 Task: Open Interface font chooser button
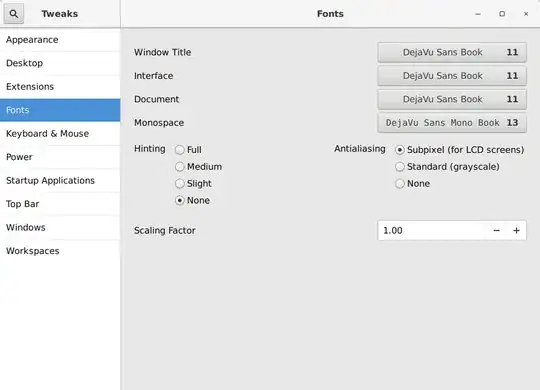[x=452, y=76]
